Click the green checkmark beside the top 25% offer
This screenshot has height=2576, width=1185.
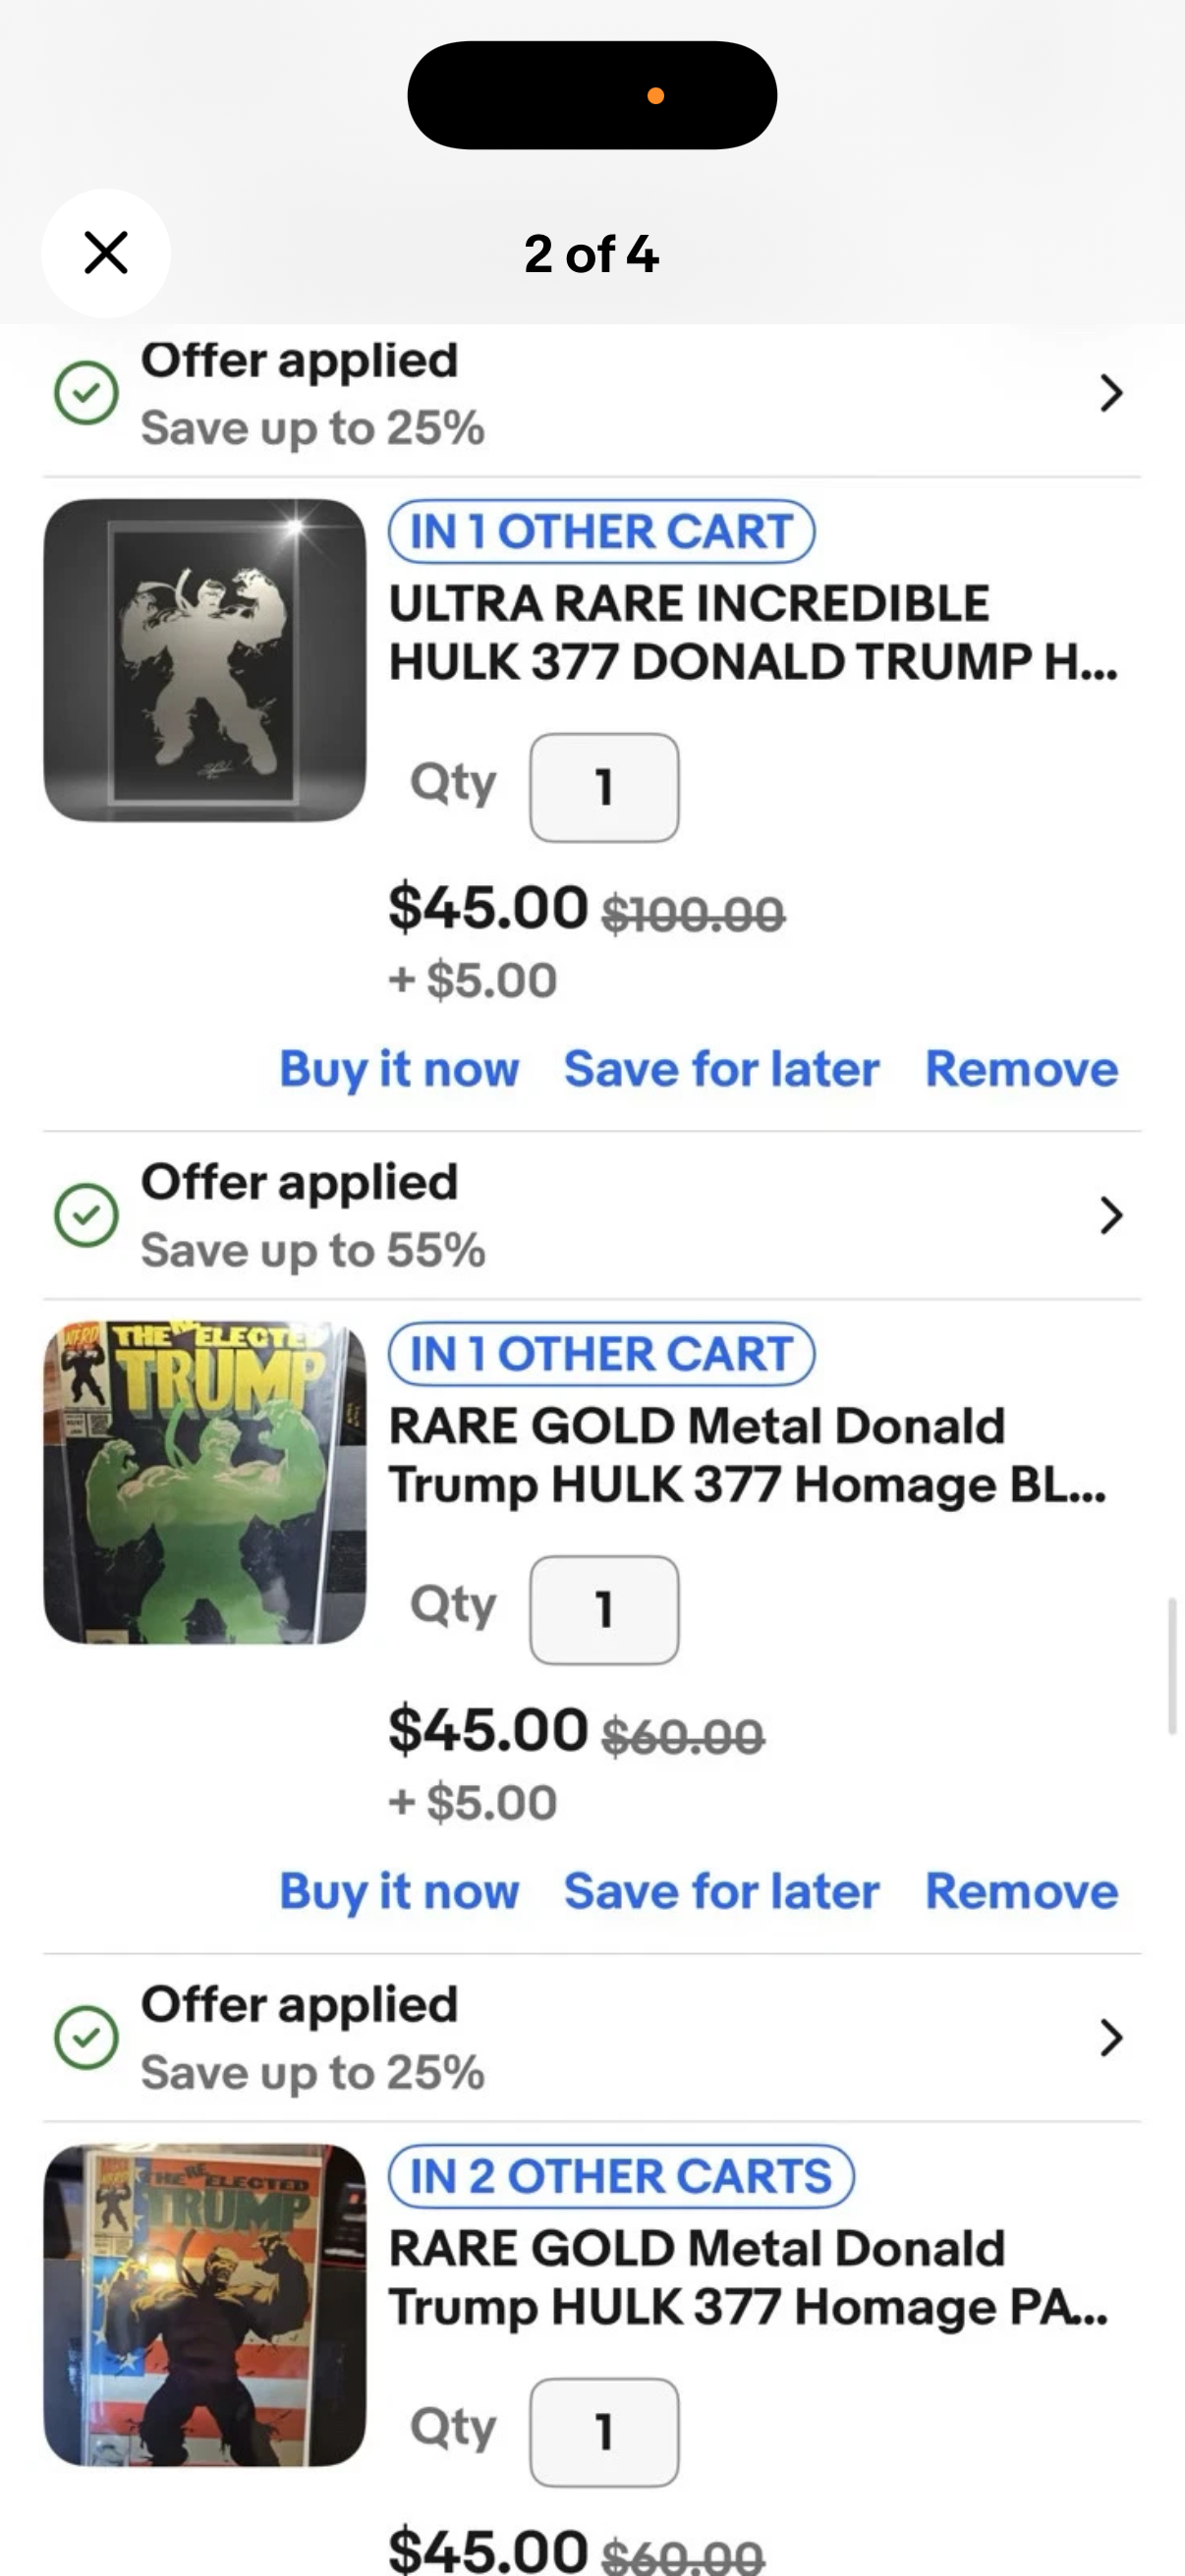(86, 393)
